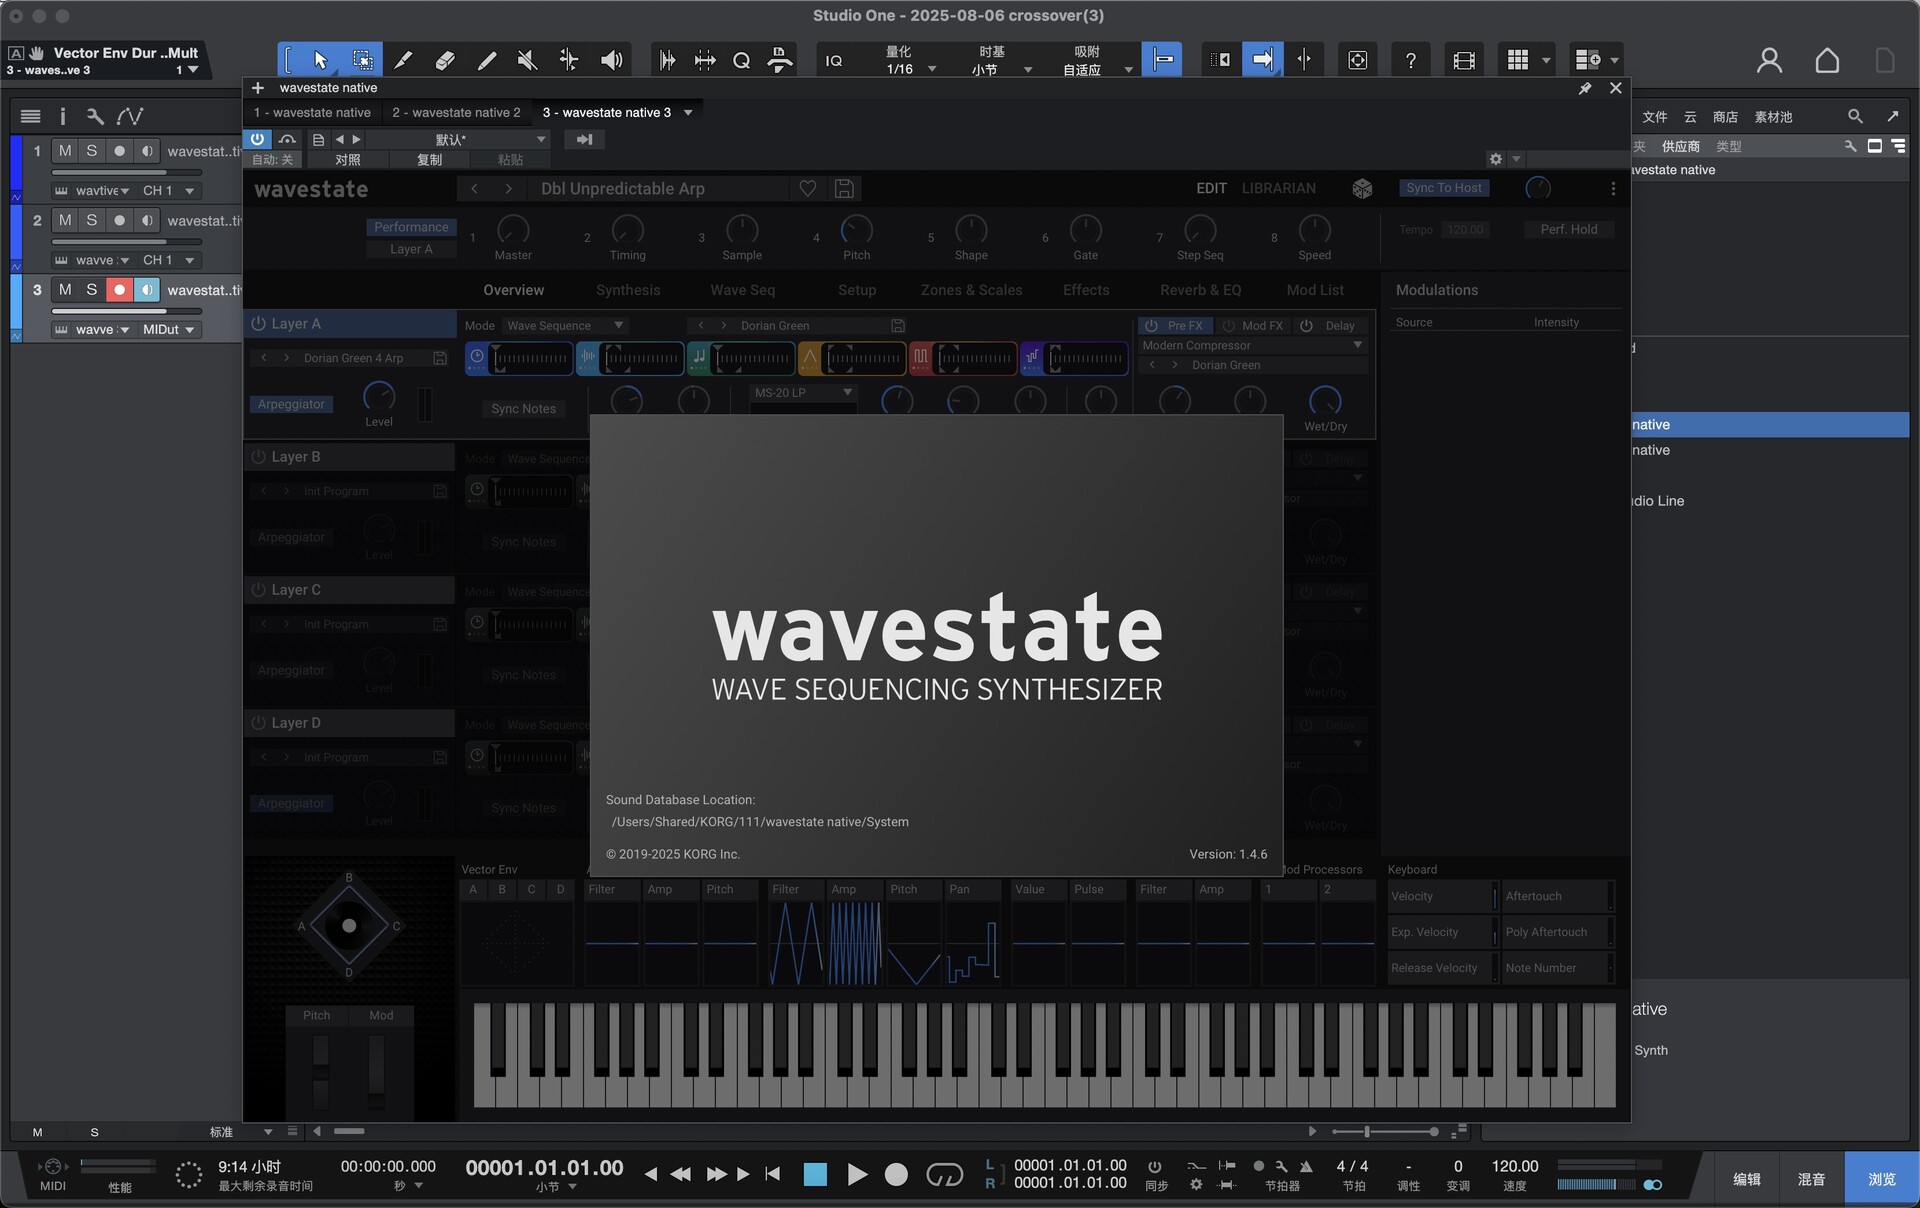Expand the wavestate native 3 tab dropdown
The height and width of the screenshot is (1208, 1920).
pos(688,113)
